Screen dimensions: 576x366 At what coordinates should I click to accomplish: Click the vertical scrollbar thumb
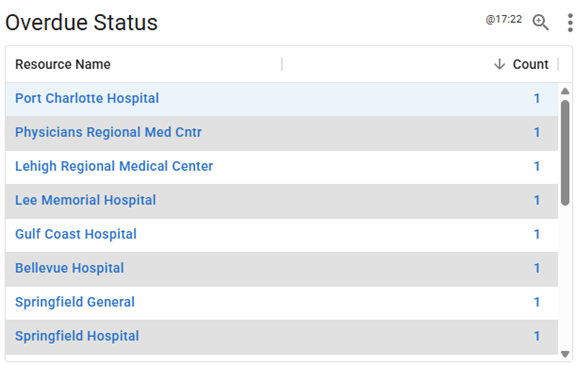click(565, 152)
